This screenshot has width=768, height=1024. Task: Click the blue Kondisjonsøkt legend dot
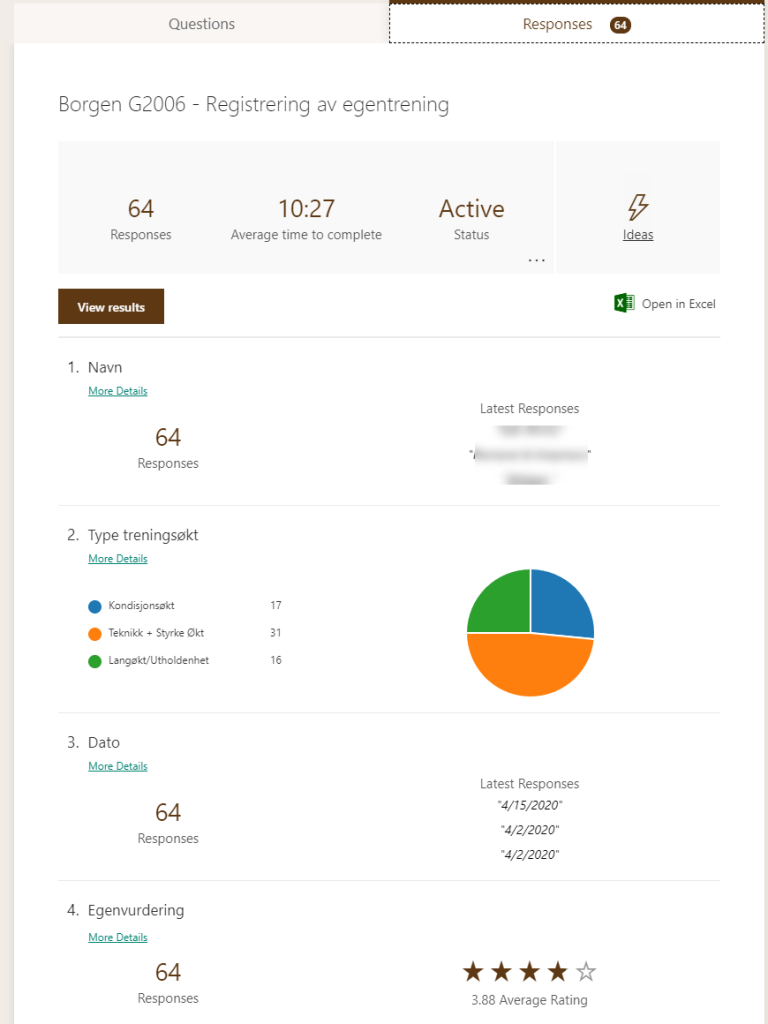[x=95, y=606]
